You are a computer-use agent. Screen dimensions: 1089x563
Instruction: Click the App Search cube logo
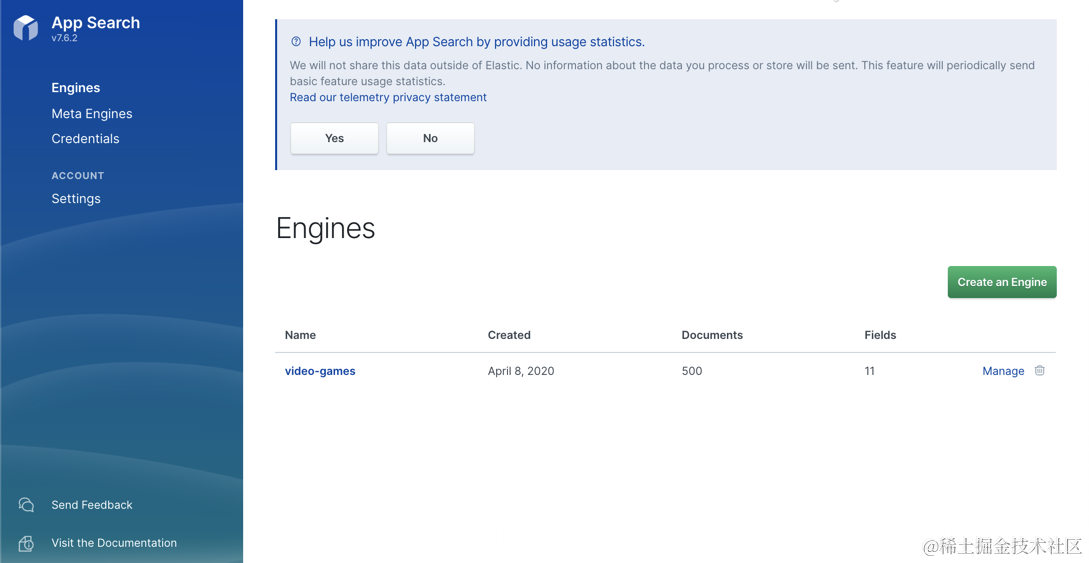coord(26,28)
